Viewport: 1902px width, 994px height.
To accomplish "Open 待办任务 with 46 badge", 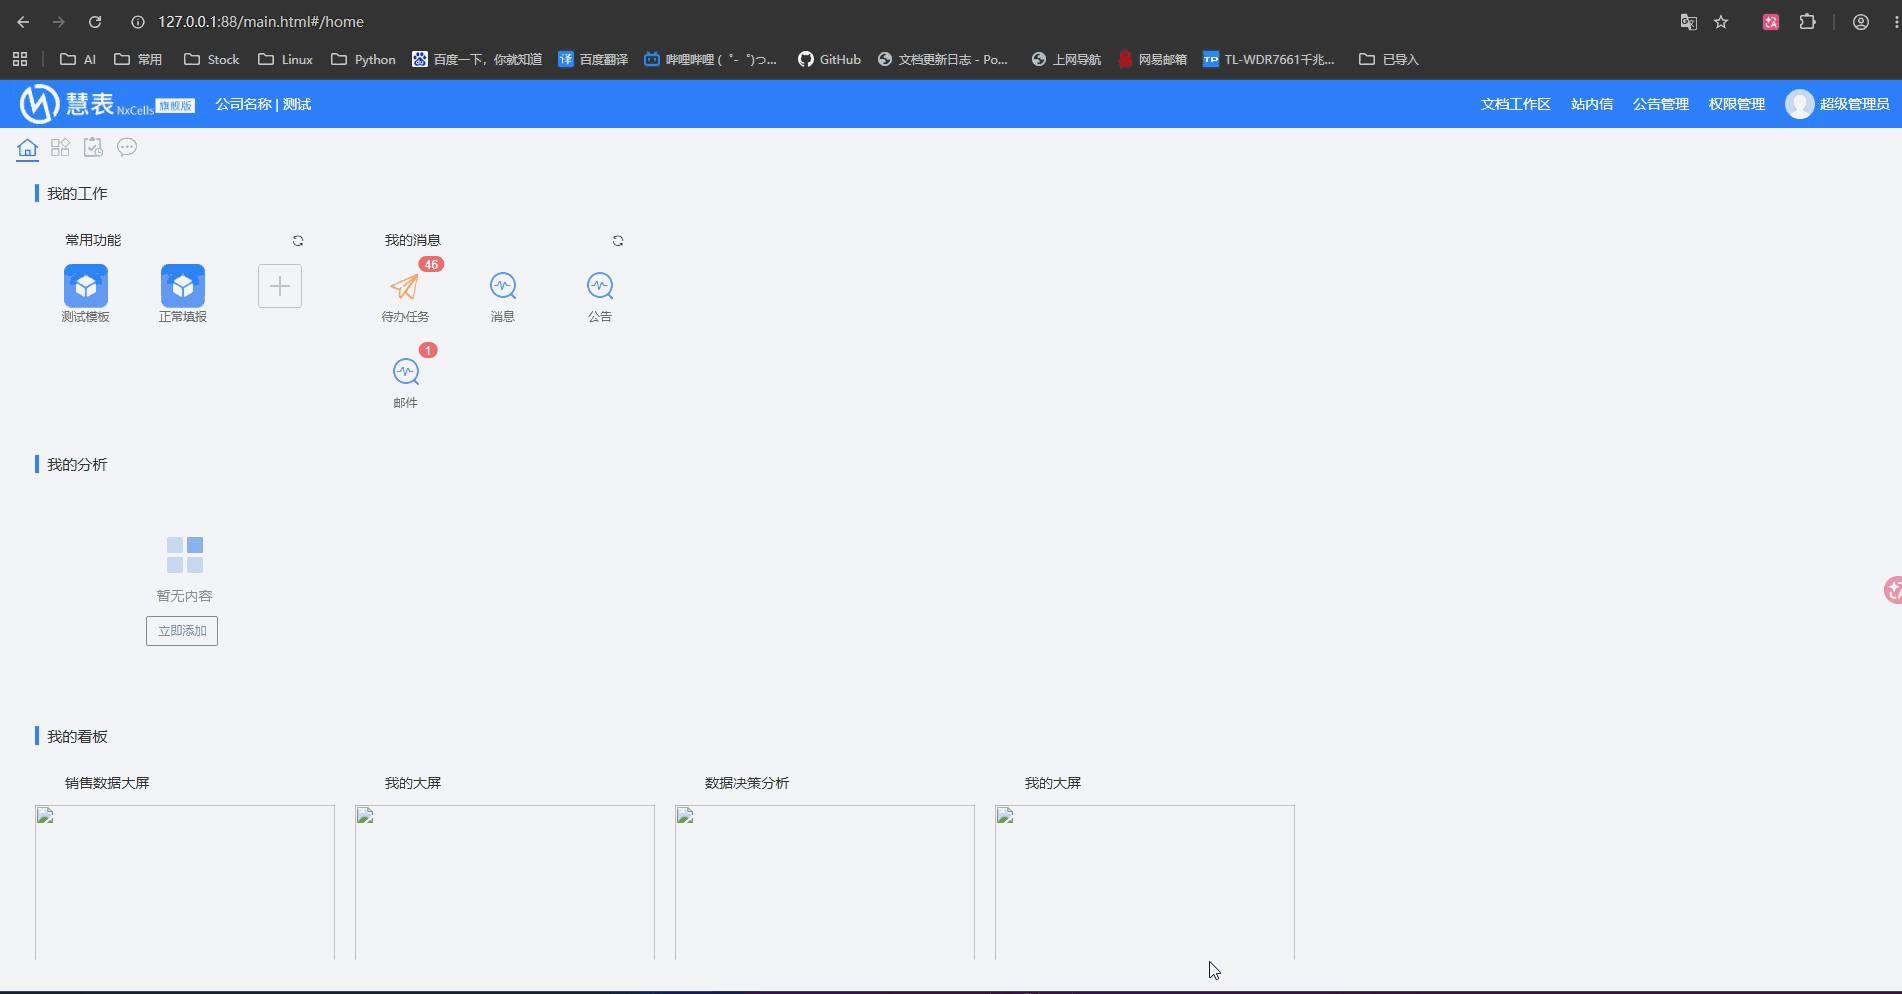I will (405, 287).
